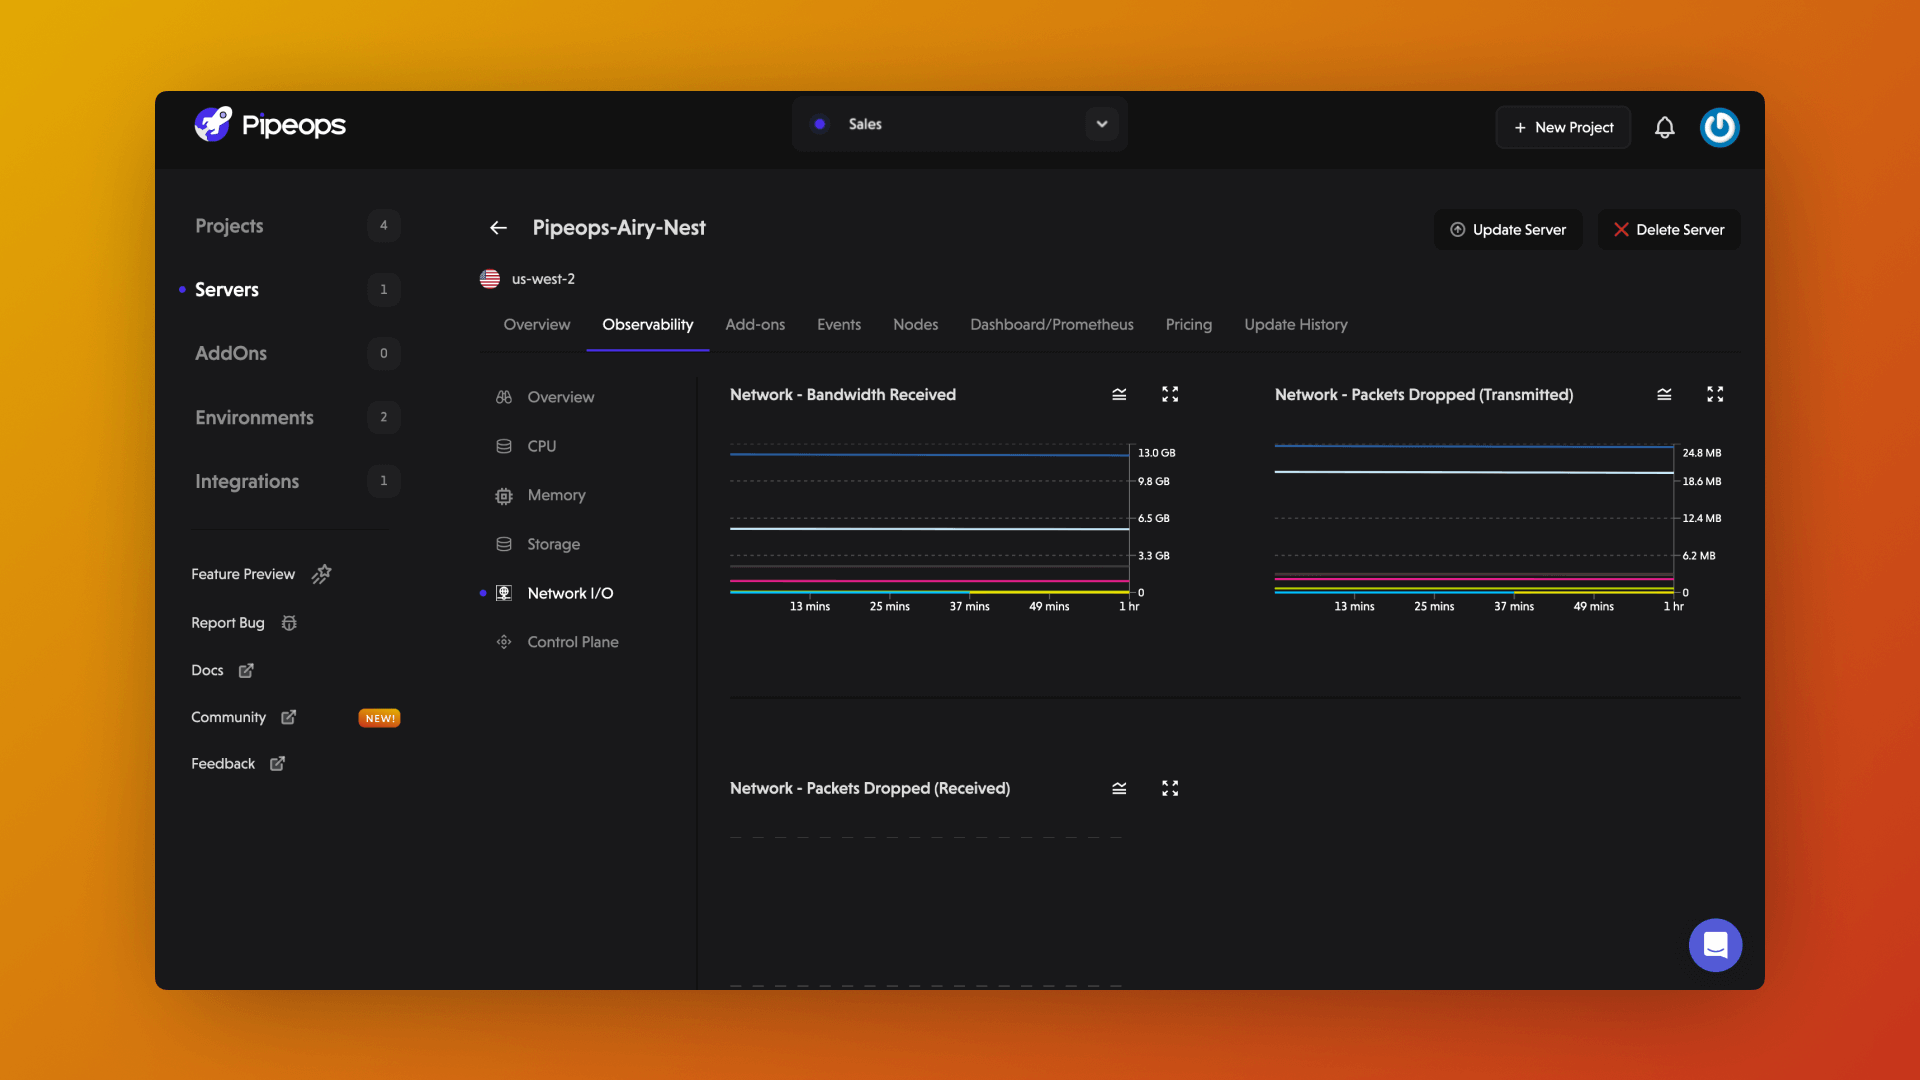Click the Update Server button
Viewport: 1920px width, 1080px height.
(1508, 230)
